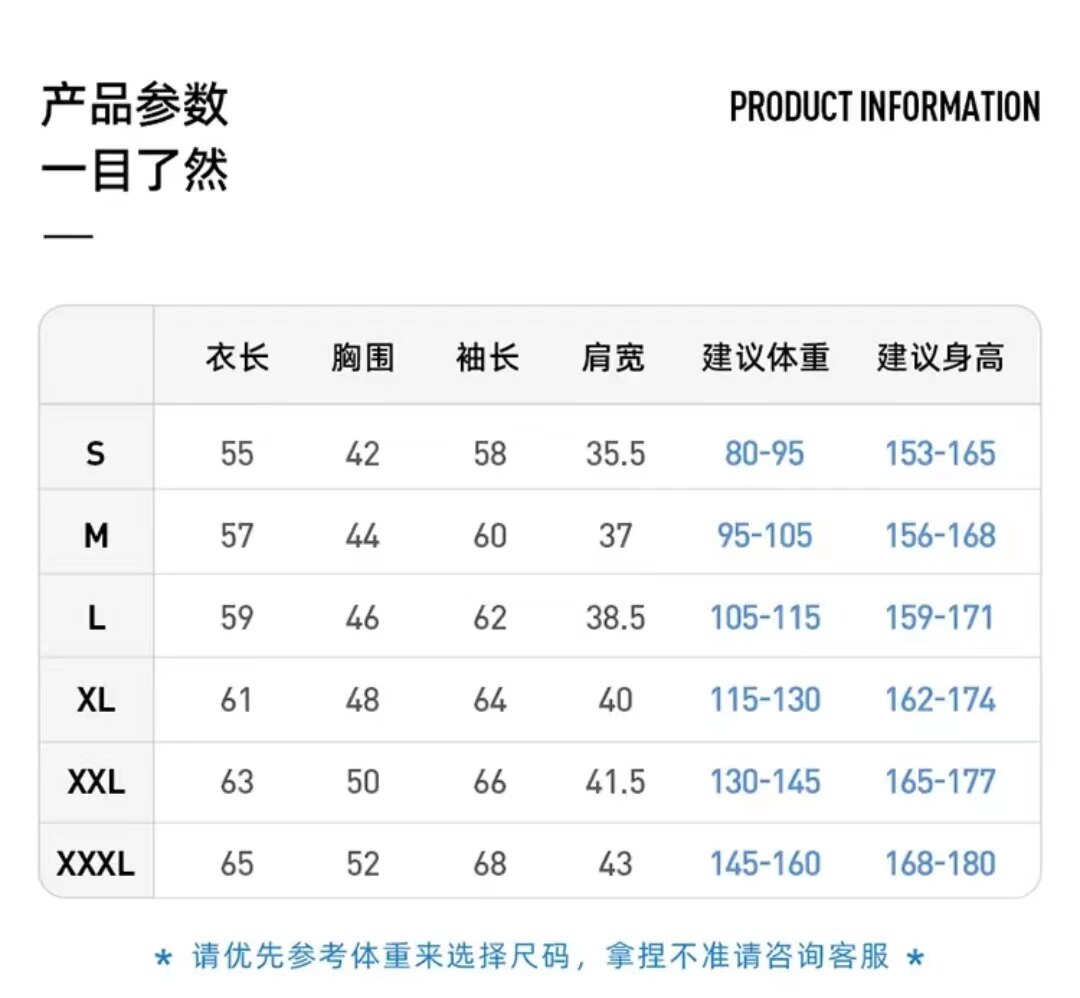The height and width of the screenshot is (998, 1080).
Task: Click sleeve value 66 in XXL row
Action: point(490,782)
